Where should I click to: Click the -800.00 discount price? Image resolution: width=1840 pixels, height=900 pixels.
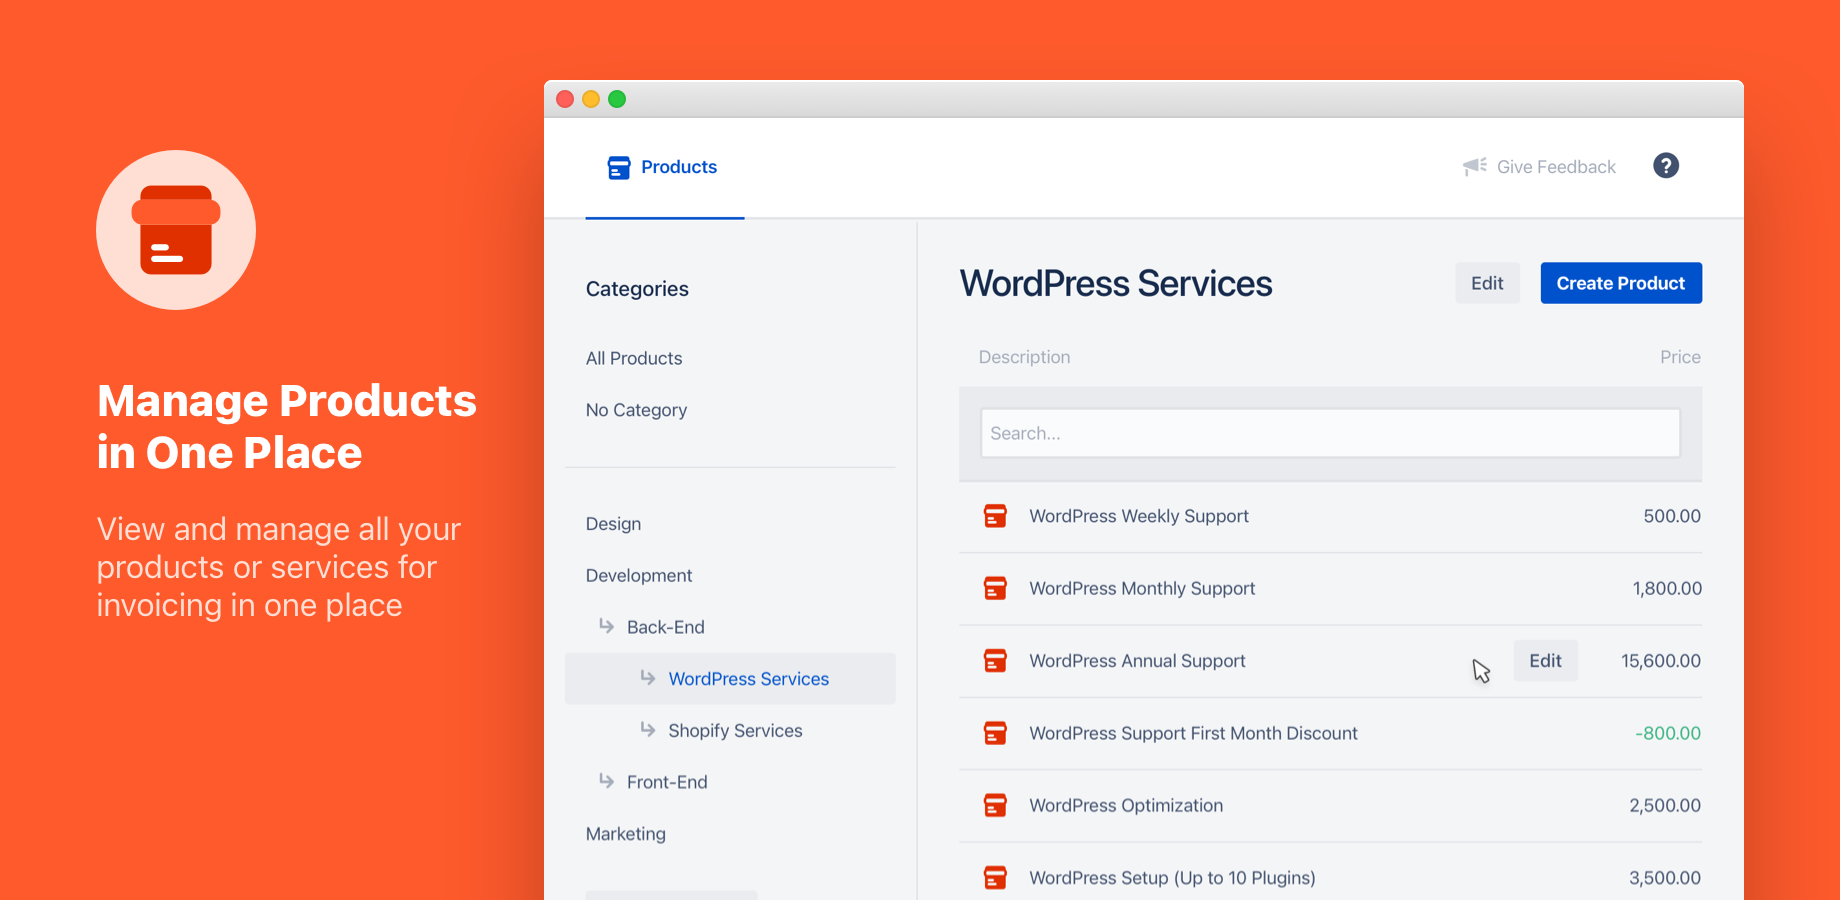tap(1668, 733)
